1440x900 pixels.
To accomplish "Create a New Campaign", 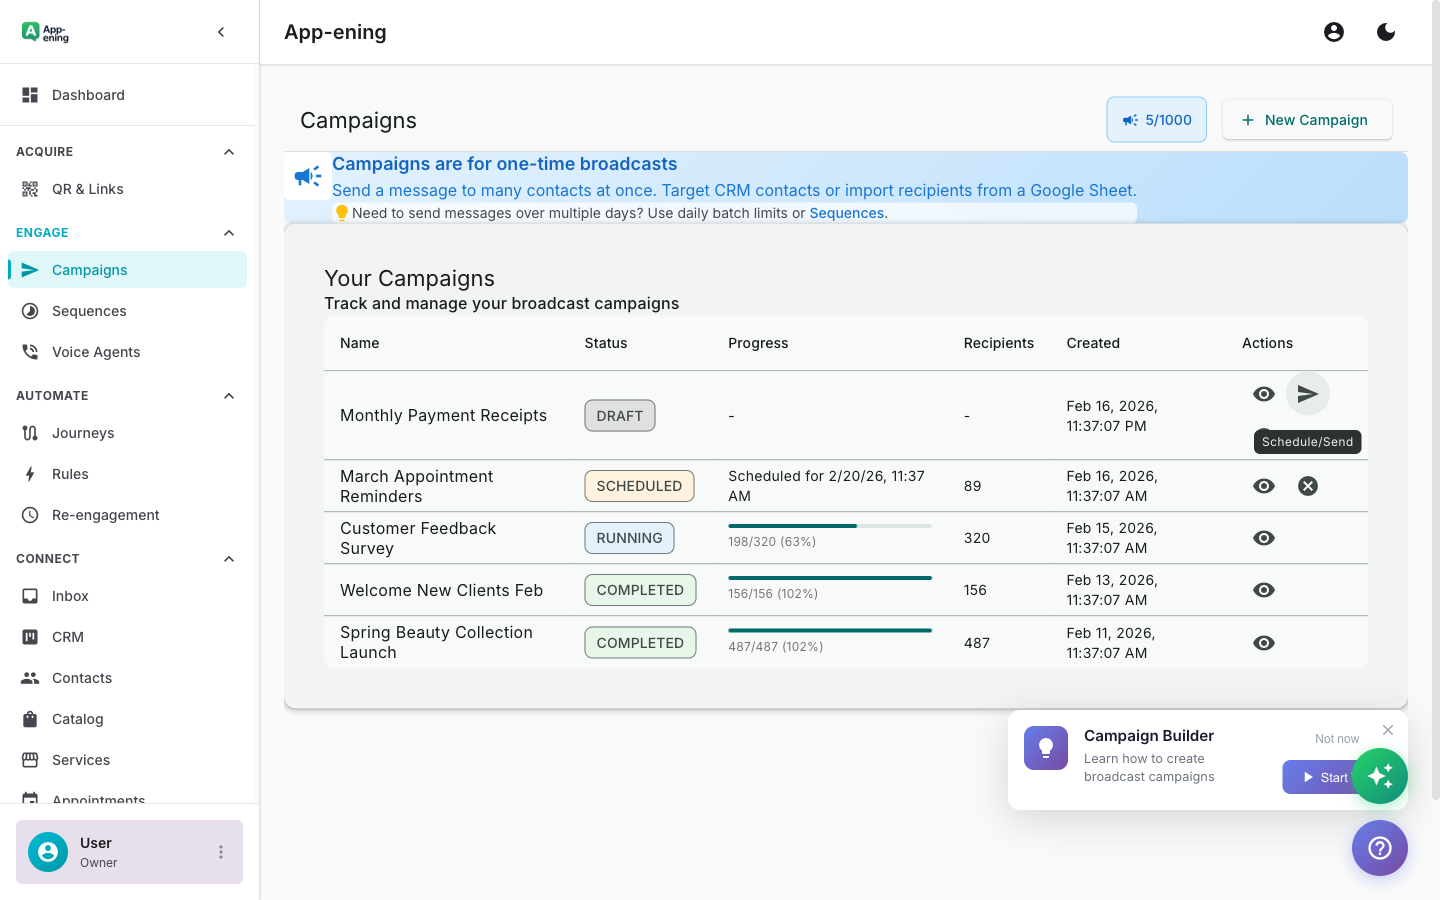I will click(1307, 119).
